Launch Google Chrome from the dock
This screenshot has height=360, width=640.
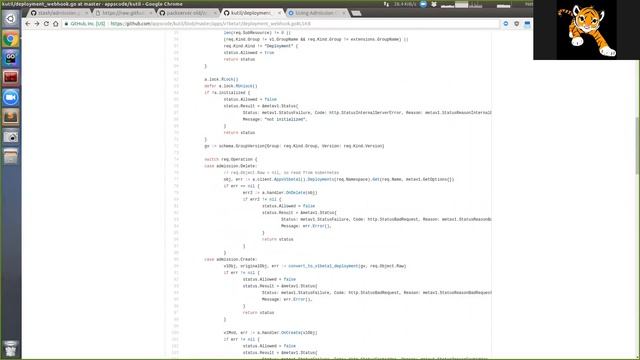(x=11, y=39)
